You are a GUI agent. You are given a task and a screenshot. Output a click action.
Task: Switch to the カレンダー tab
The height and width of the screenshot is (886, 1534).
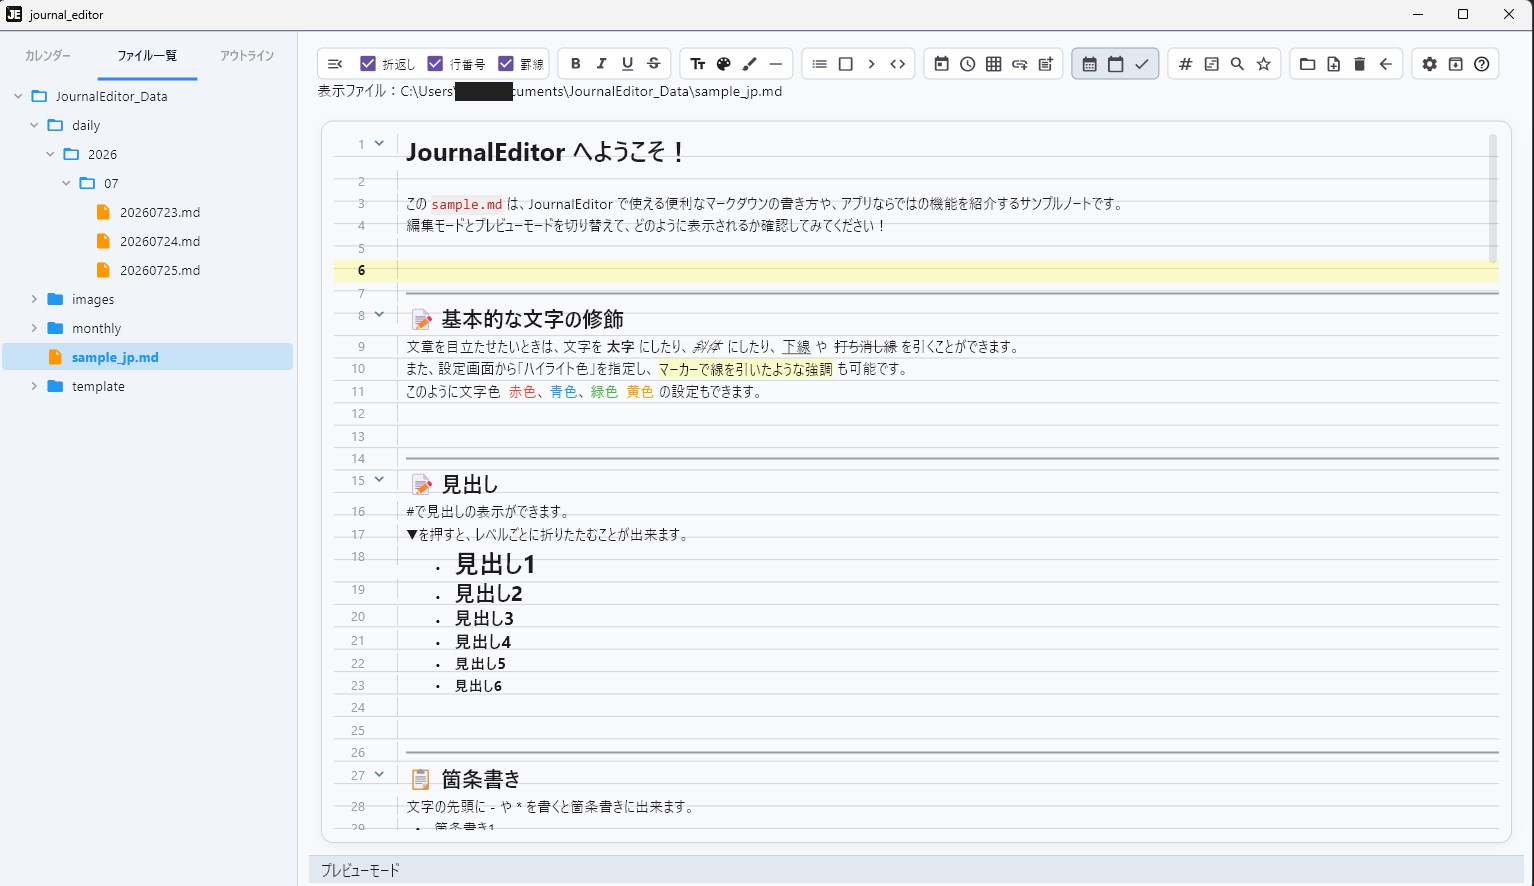48,56
